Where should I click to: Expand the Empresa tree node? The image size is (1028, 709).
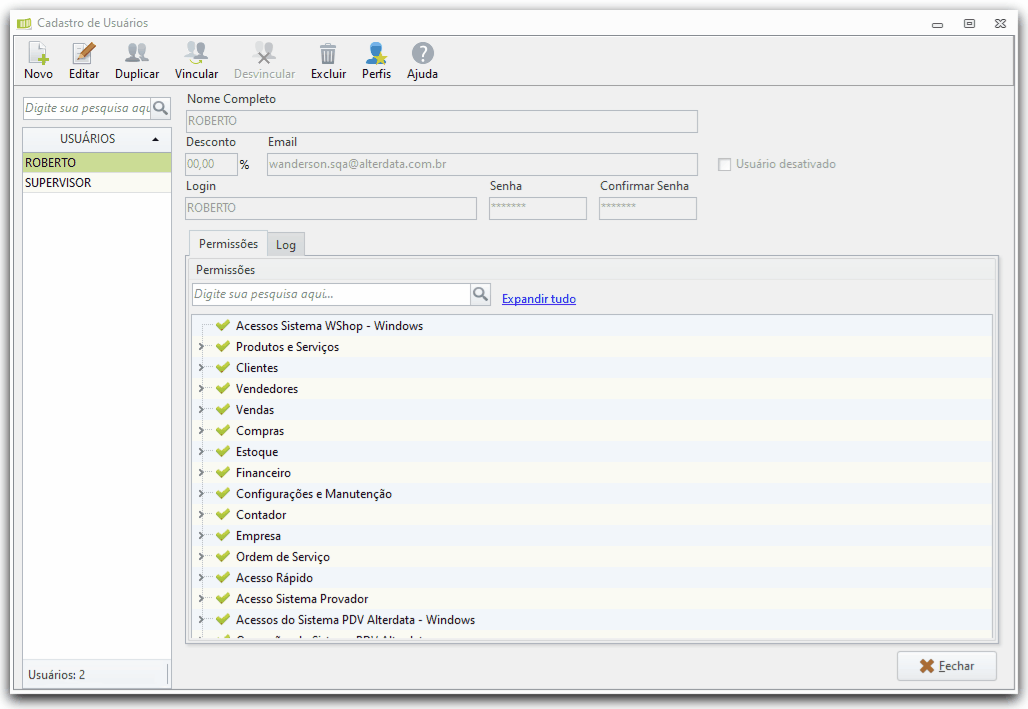pos(201,535)
